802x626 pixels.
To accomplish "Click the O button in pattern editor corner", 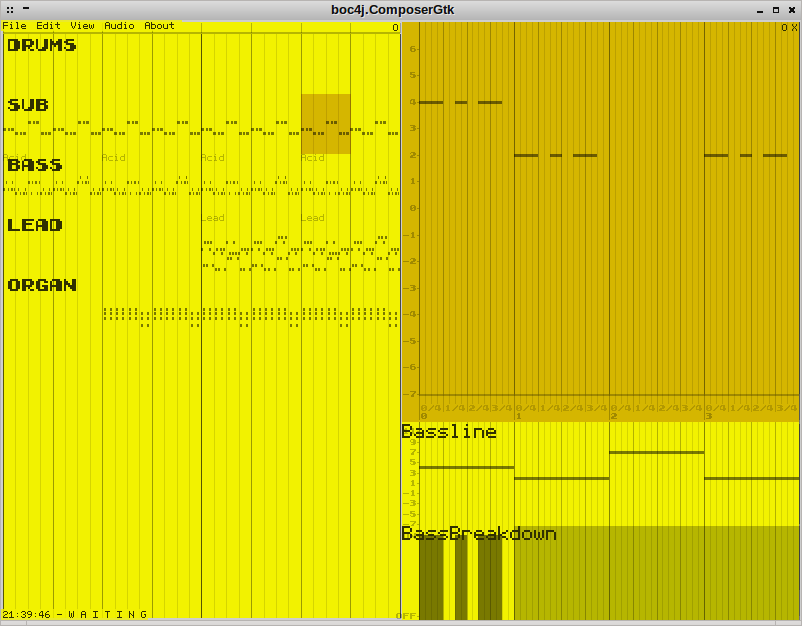I will coord(784,28).
